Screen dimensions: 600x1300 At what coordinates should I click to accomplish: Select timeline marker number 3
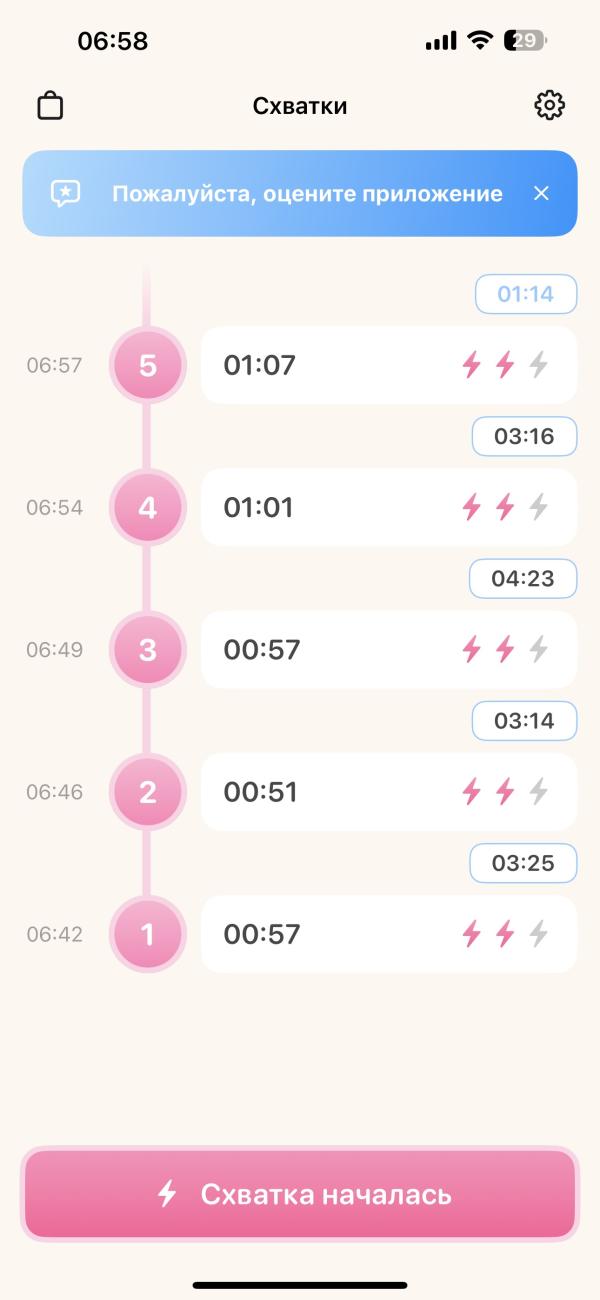point(148,650)
